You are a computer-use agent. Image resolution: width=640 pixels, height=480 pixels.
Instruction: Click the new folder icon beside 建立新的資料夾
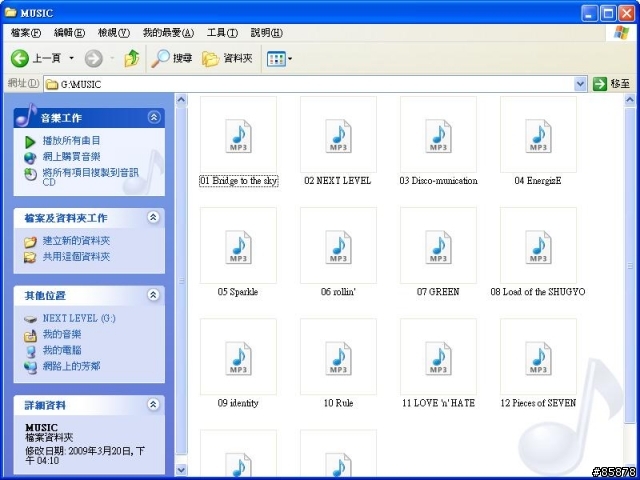pyautogui.click(x=30, y=242)
